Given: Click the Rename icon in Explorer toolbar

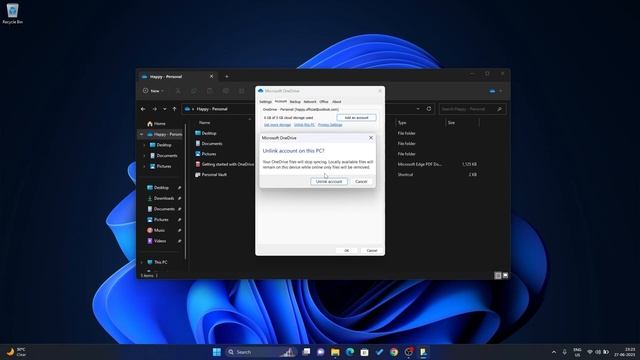Looking at the screenshot, I should (226, 91).
